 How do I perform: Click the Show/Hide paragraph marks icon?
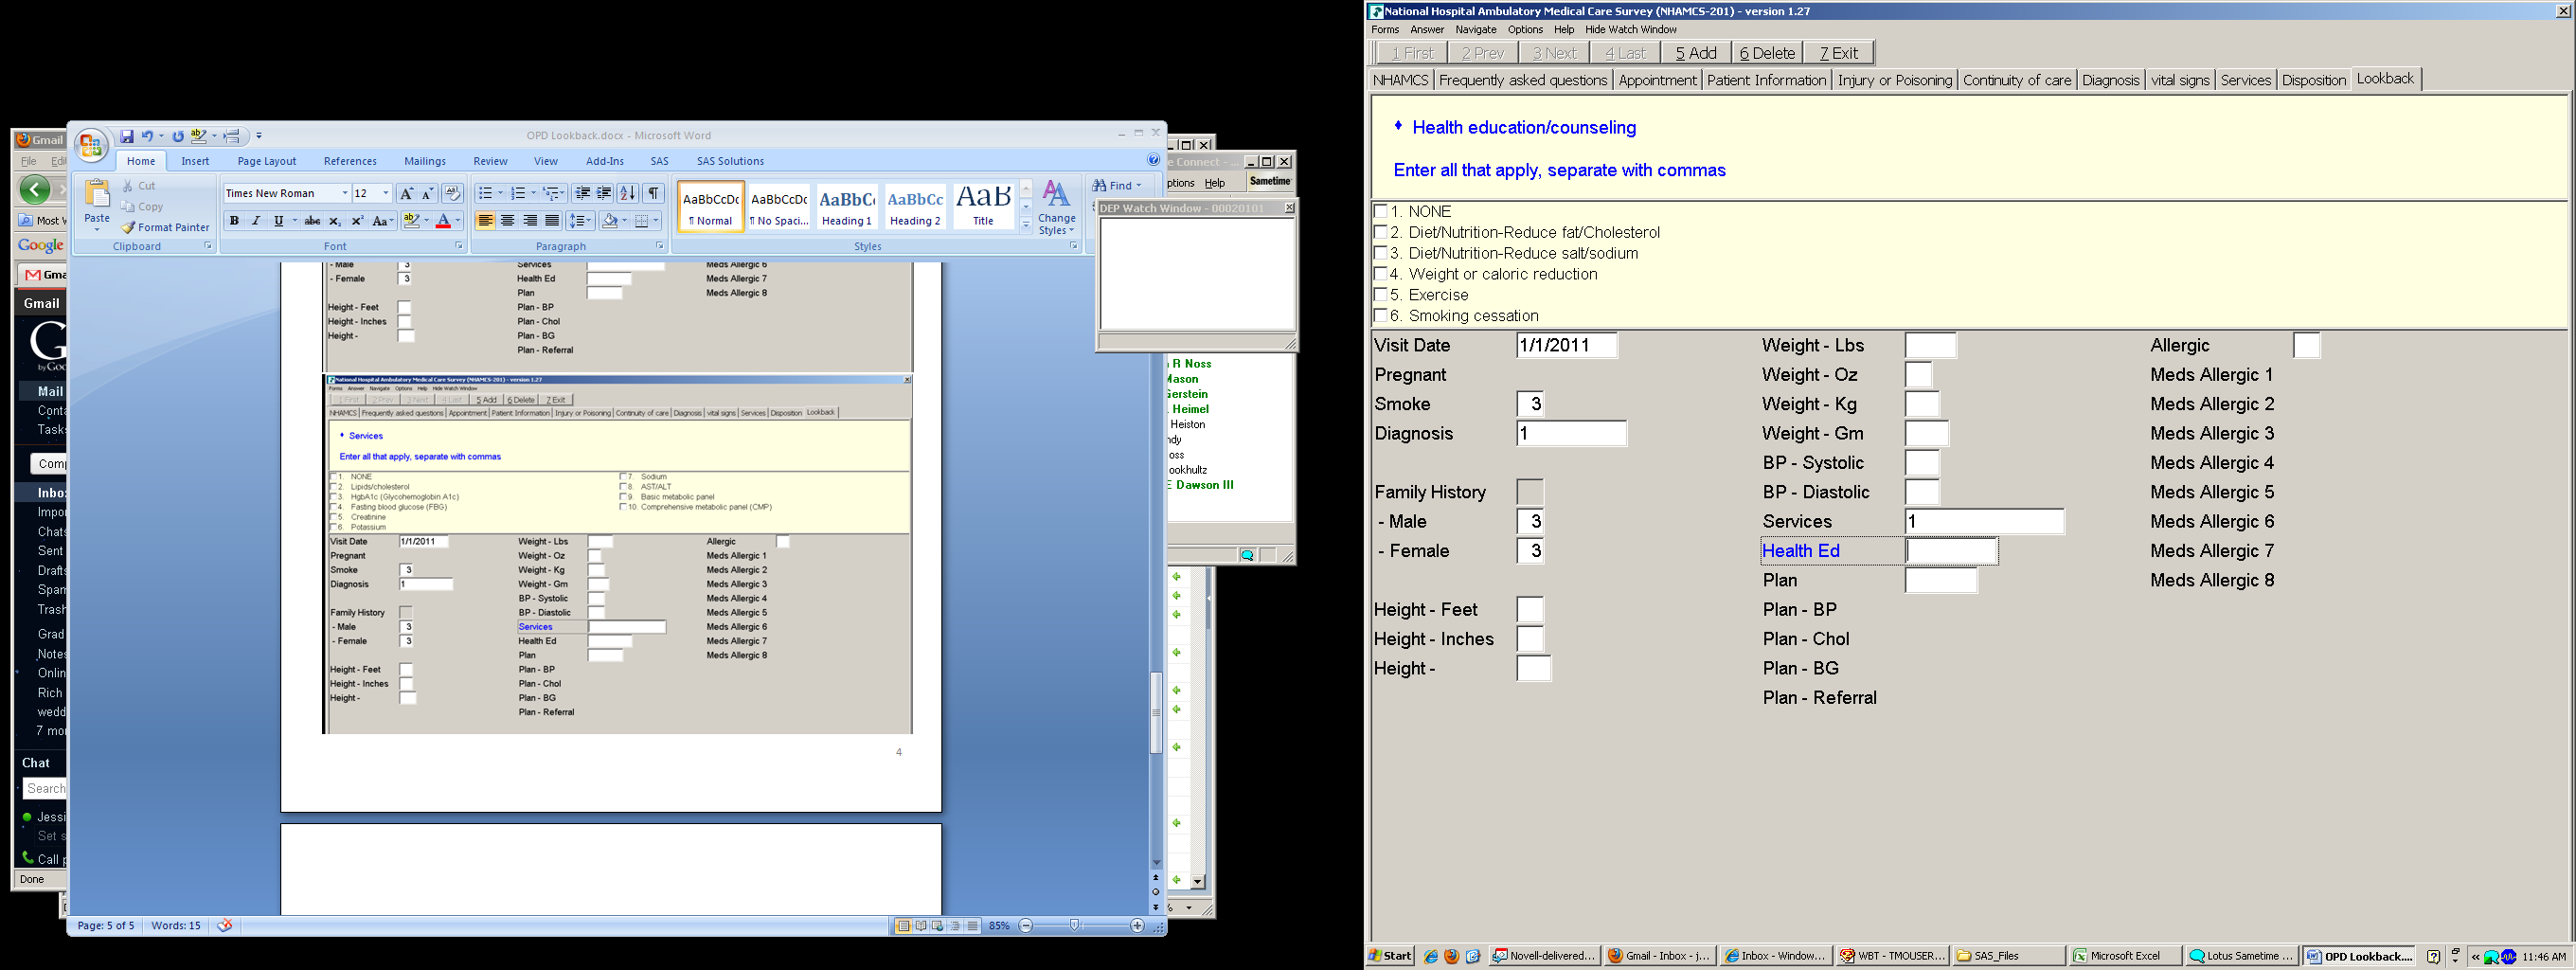653,193
